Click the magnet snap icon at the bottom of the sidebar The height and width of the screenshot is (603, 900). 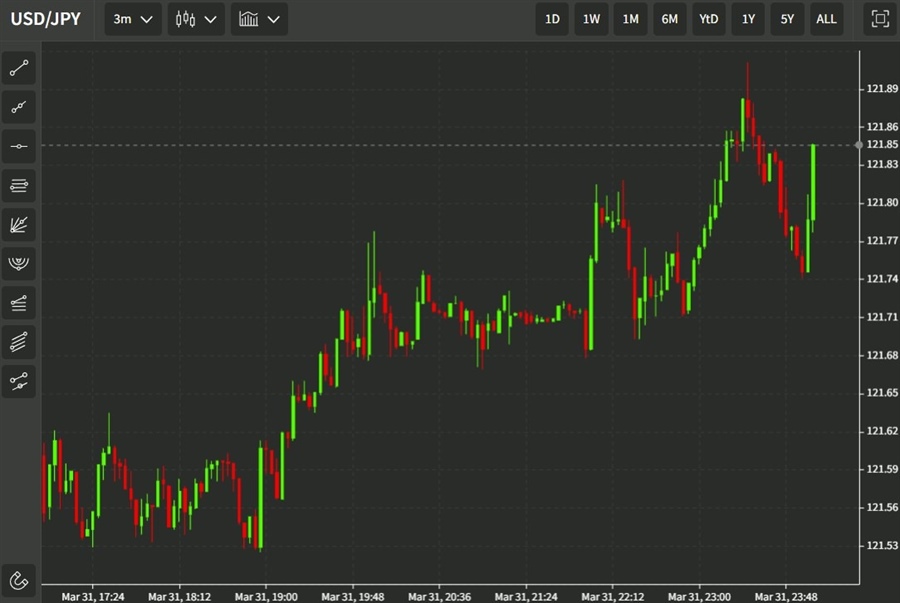click(18, 581)
